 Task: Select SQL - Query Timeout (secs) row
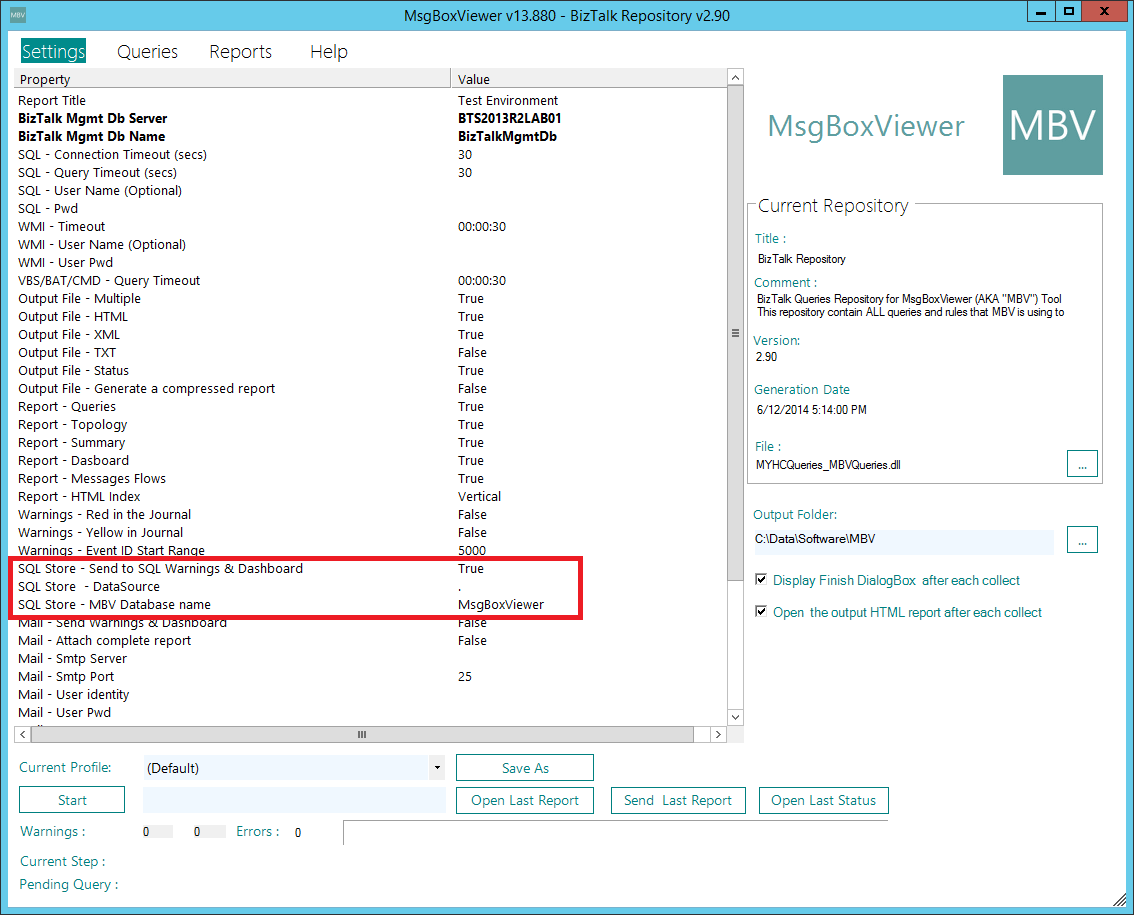tap(370, 173)
